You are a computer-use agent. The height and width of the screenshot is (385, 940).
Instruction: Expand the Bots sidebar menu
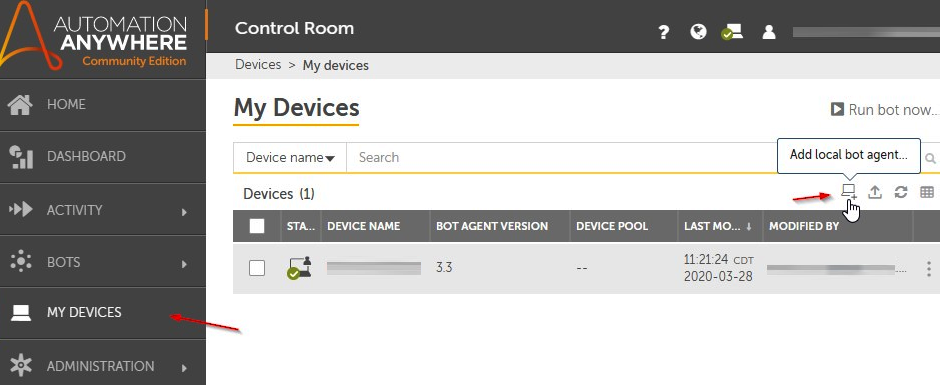coord(103,262)
